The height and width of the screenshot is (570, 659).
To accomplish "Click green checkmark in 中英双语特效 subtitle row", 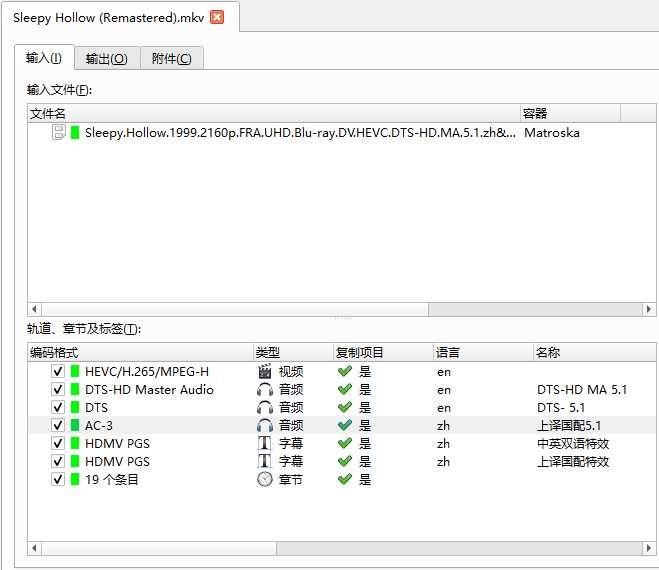I will [345, 443].
